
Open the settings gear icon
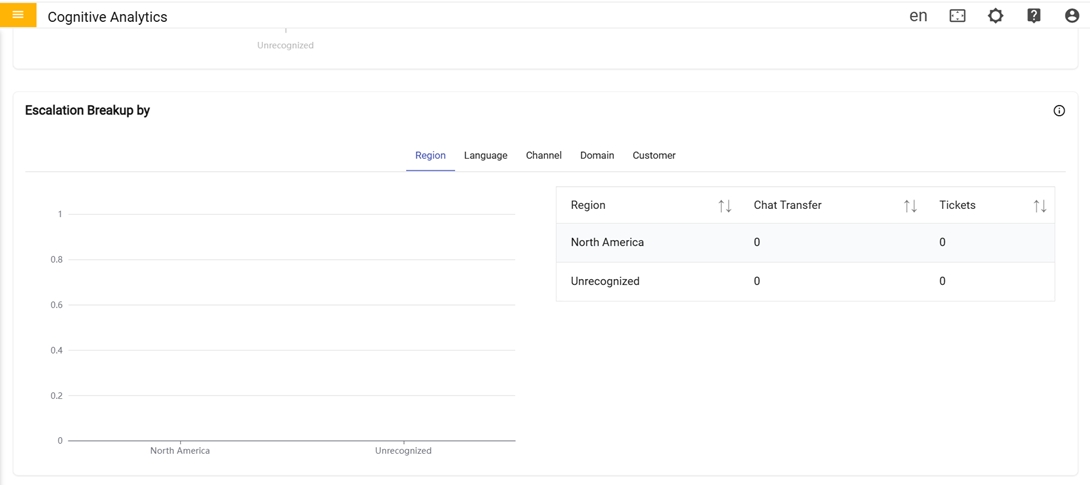click(995, 16)
